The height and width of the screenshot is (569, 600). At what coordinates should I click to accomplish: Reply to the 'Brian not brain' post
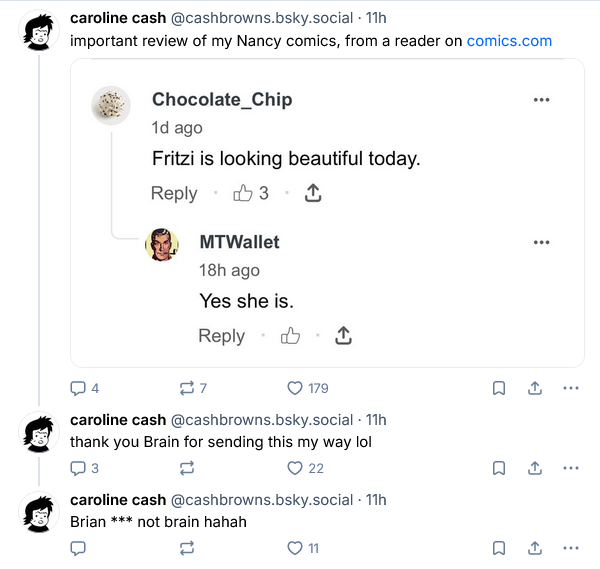pos(78,548)
